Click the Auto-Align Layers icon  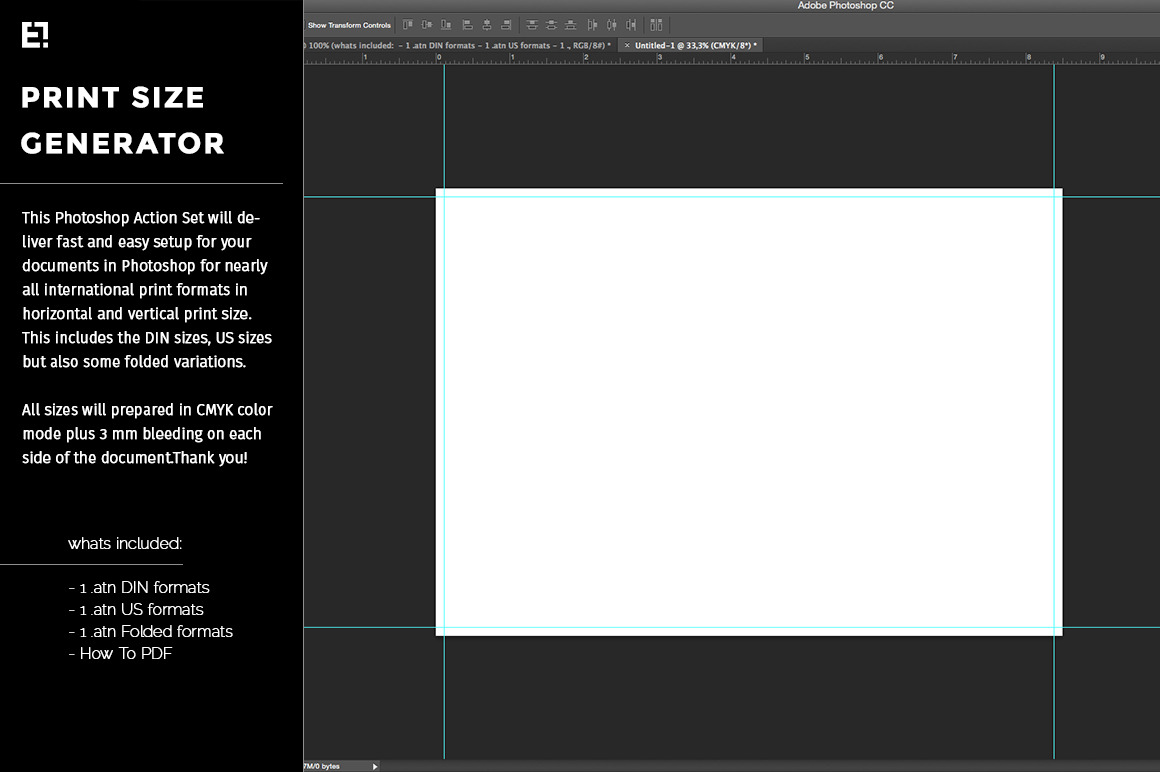pyautogui.click(x=656, y=25)
